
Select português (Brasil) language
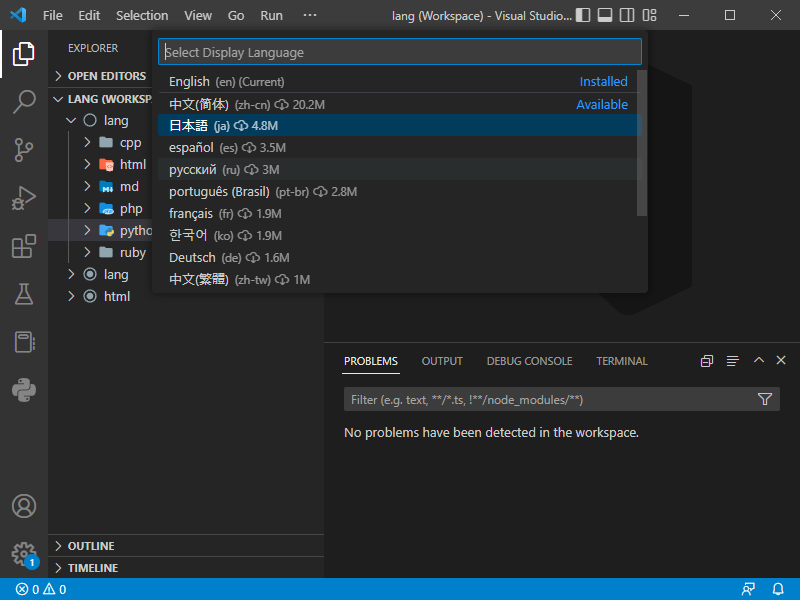coord(399,191)
